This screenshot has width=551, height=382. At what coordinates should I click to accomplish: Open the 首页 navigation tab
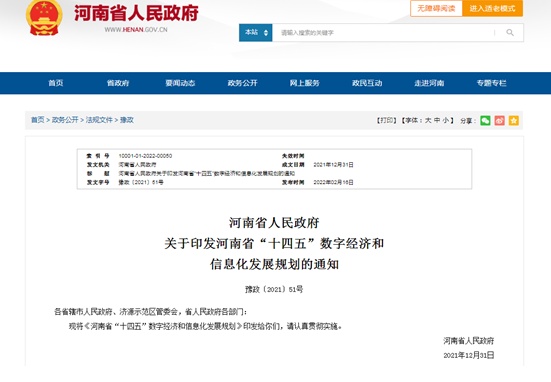click(56, 83)
